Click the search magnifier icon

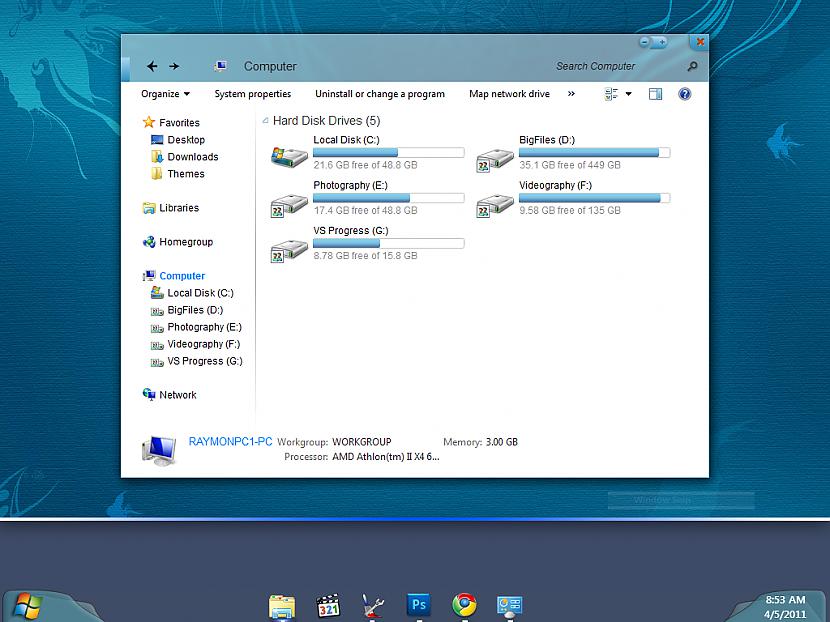point(692,66)
